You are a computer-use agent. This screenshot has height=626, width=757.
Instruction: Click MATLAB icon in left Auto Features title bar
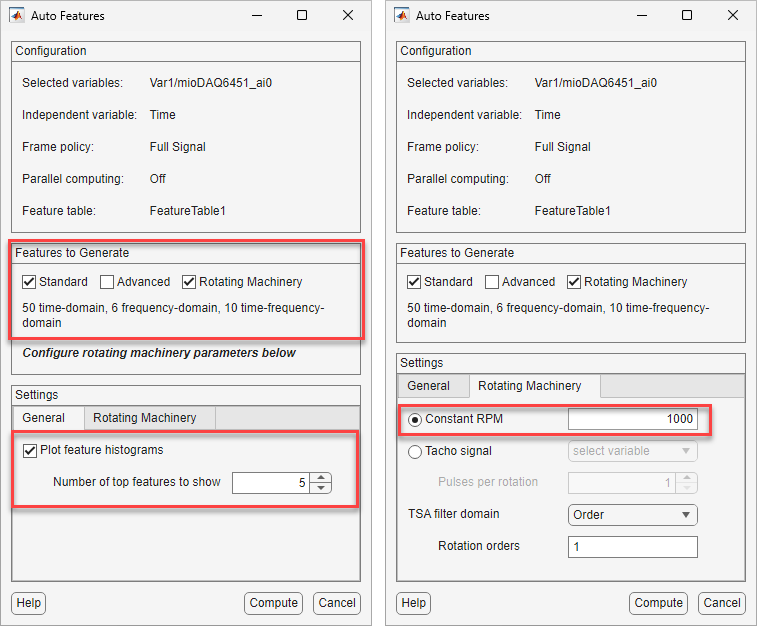(17, 15)
